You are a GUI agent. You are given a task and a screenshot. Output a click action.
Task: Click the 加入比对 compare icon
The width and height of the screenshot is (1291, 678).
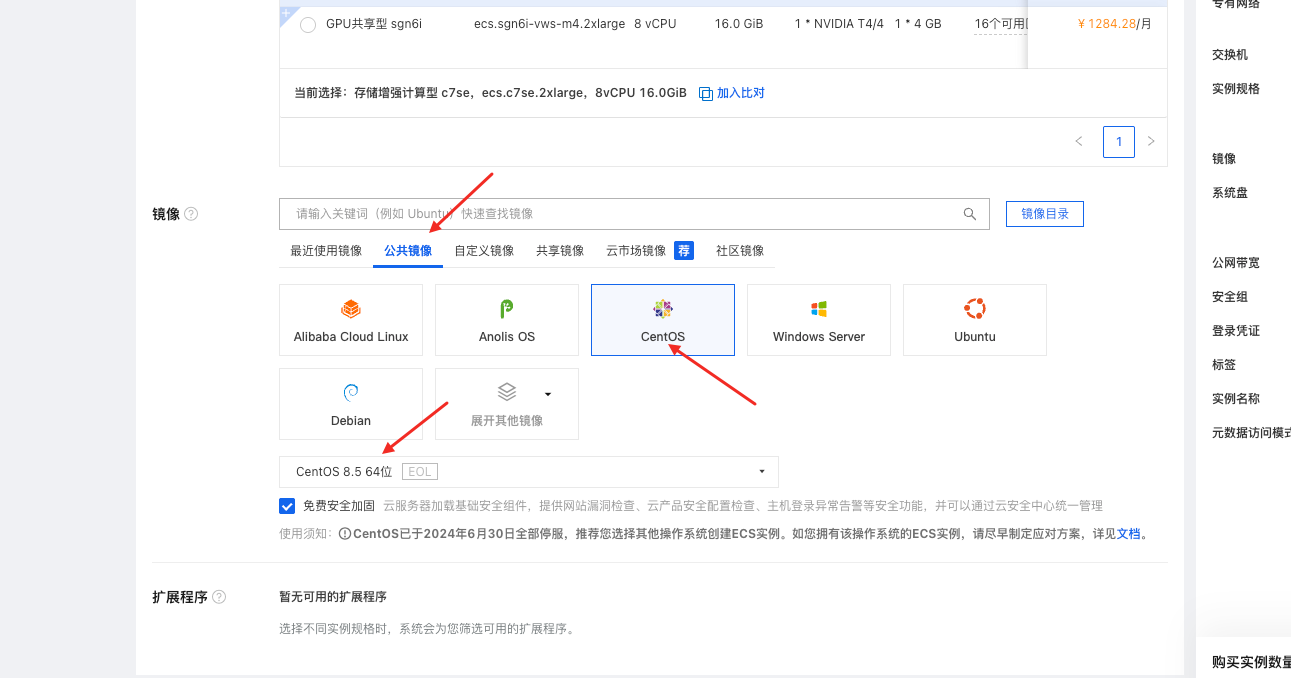click(x=706, y=93)
